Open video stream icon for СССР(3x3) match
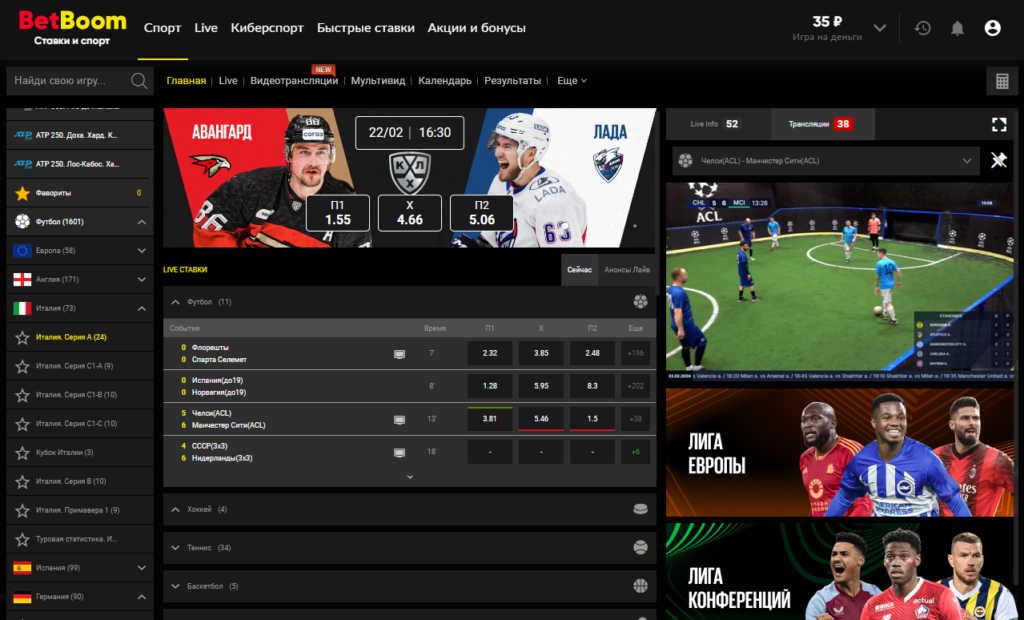The width and height of the screenshot is (1024, 620). 399,452
